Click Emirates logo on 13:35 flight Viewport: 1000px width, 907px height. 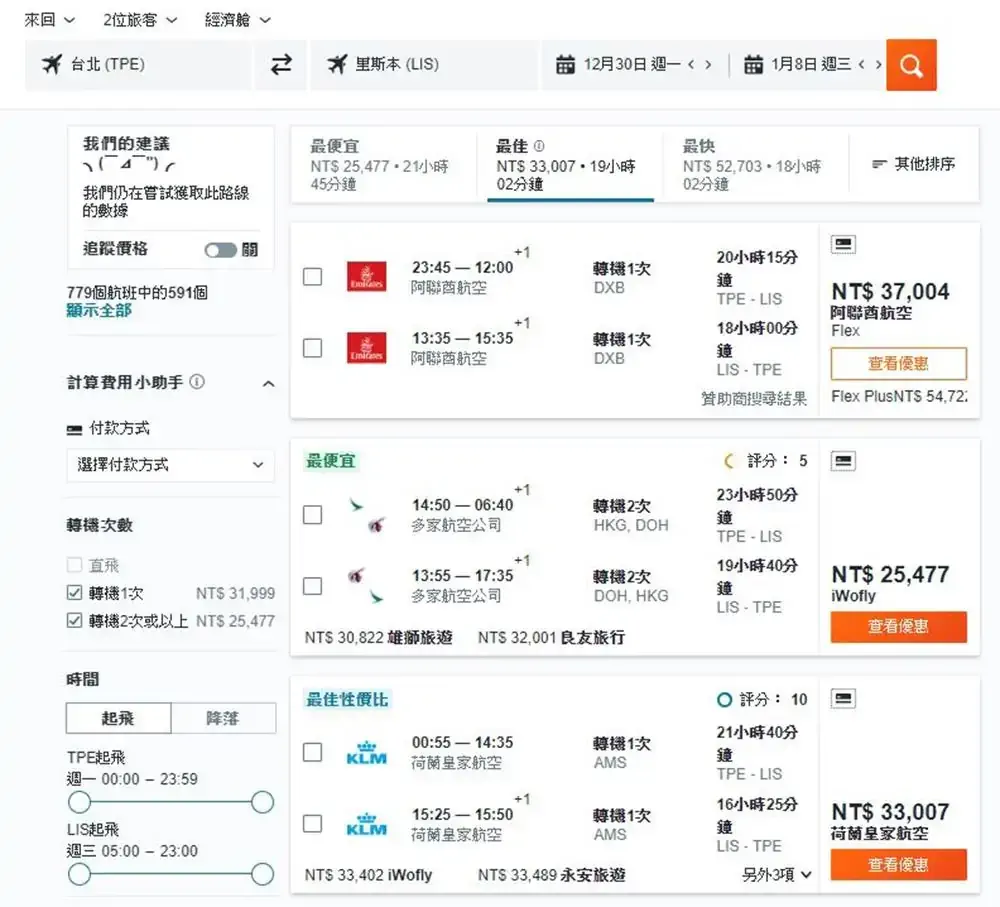[x=366, y=348]
